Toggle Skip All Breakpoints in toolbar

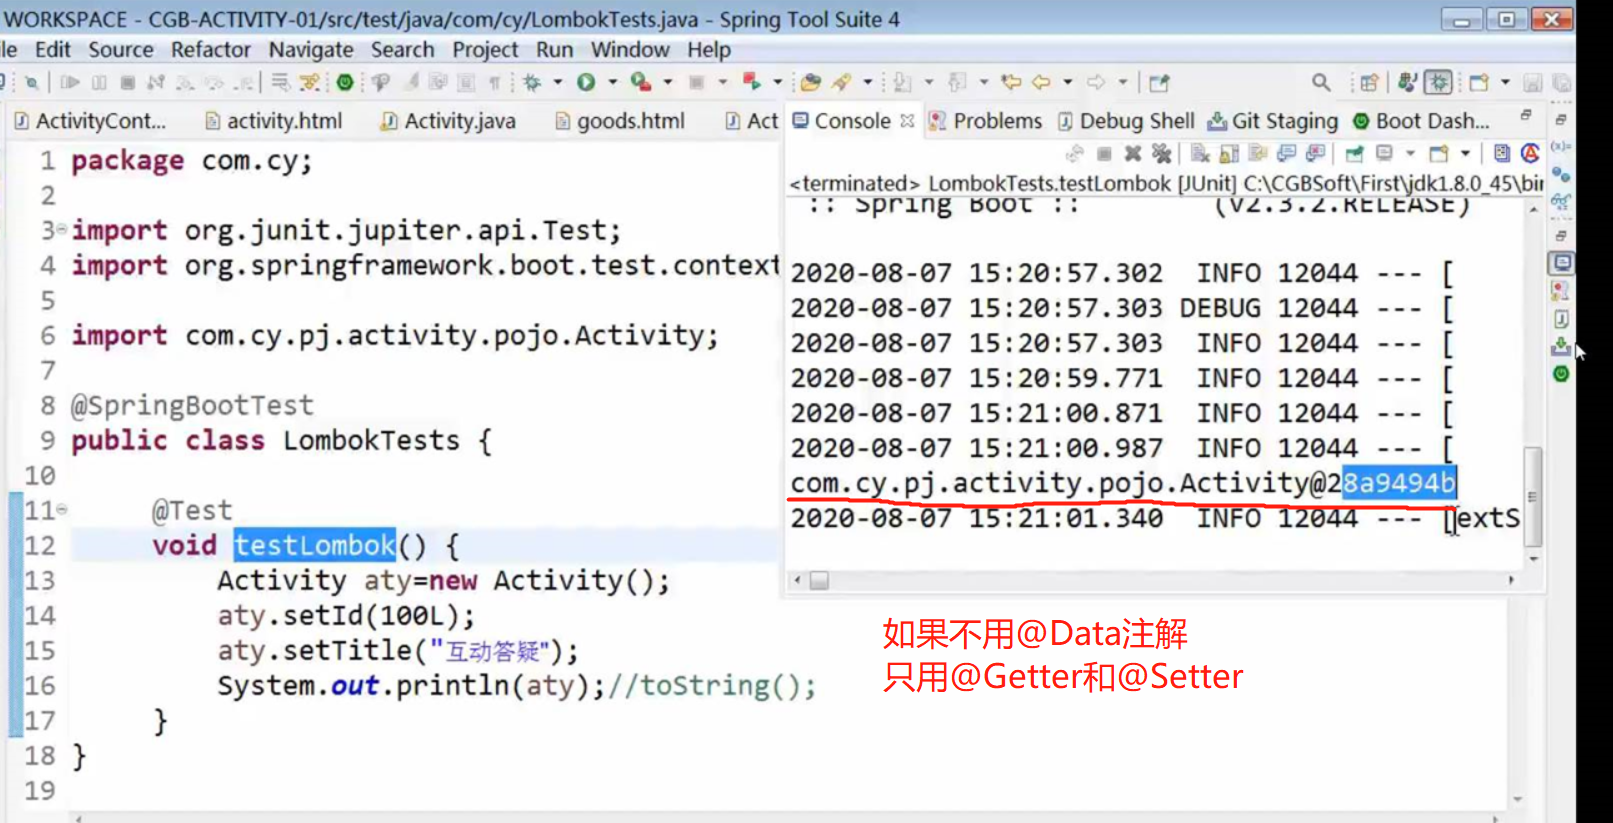[32, 83]
